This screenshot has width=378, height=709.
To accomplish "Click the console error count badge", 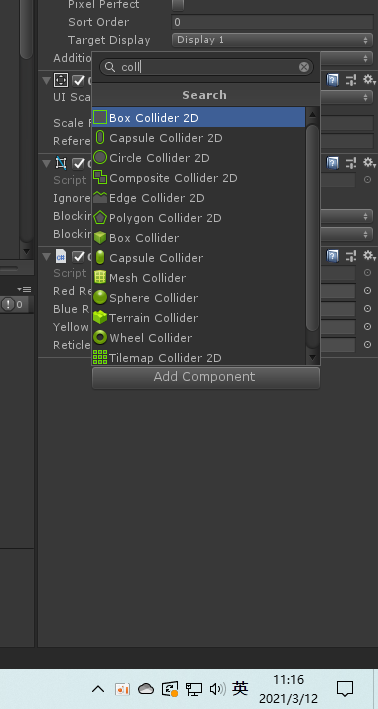I will tap(13, 305).
